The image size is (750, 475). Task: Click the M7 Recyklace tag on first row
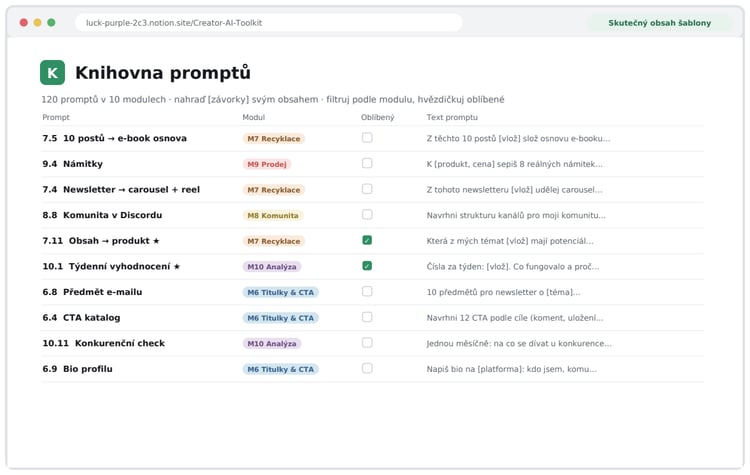click(274, 139)
